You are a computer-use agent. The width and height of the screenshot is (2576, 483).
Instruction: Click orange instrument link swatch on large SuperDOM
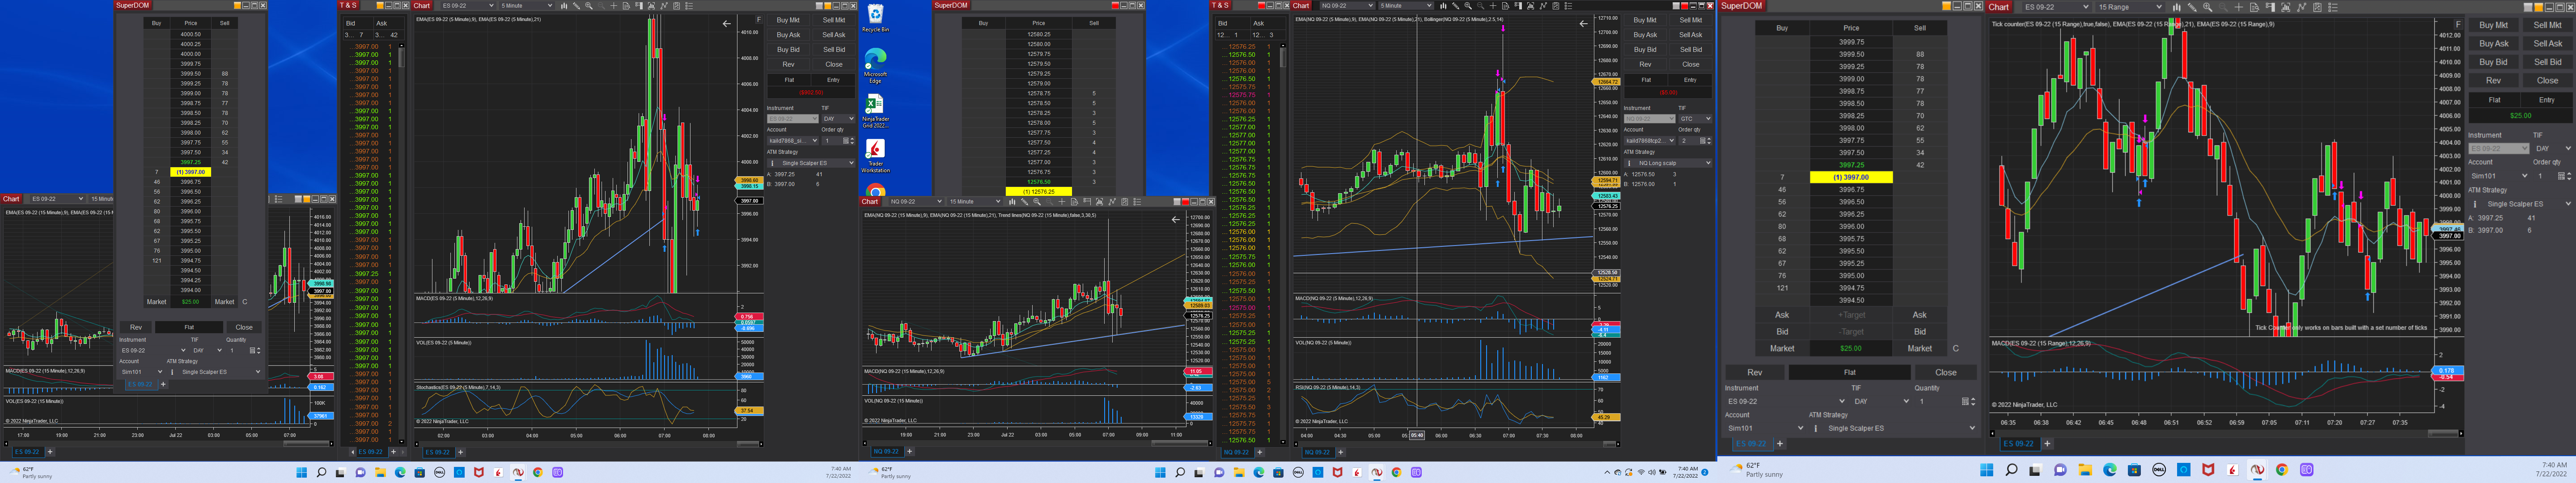click(1947, 6)
